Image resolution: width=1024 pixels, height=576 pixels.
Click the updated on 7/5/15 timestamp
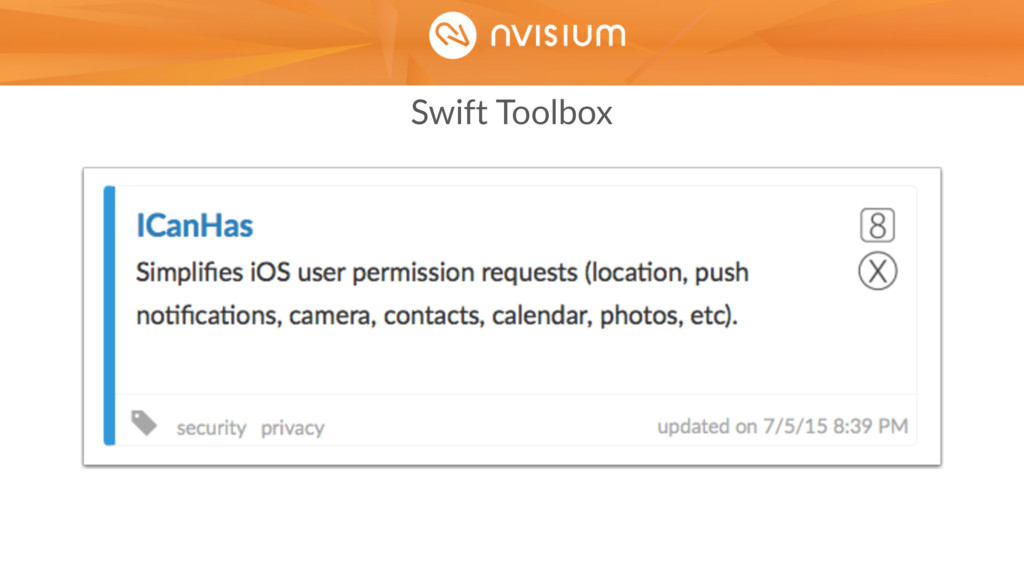tap(782, 426)
